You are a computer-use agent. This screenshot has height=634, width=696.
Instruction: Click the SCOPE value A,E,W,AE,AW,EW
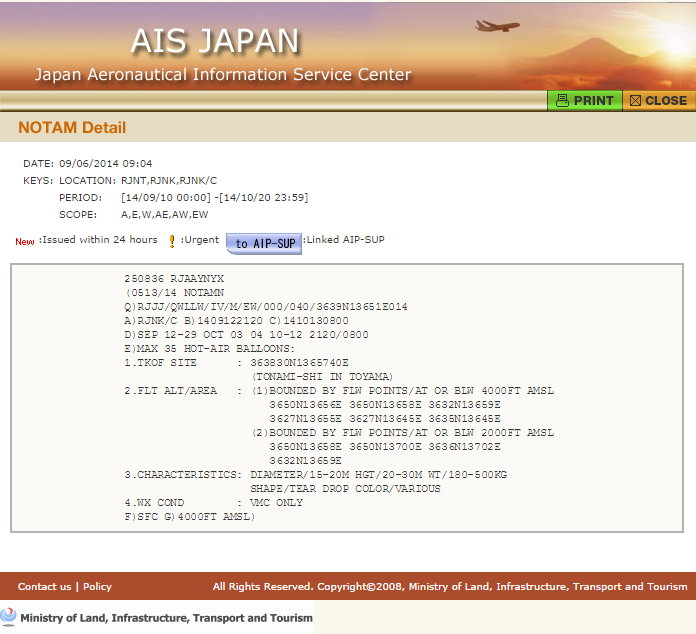tap(164, 214)
